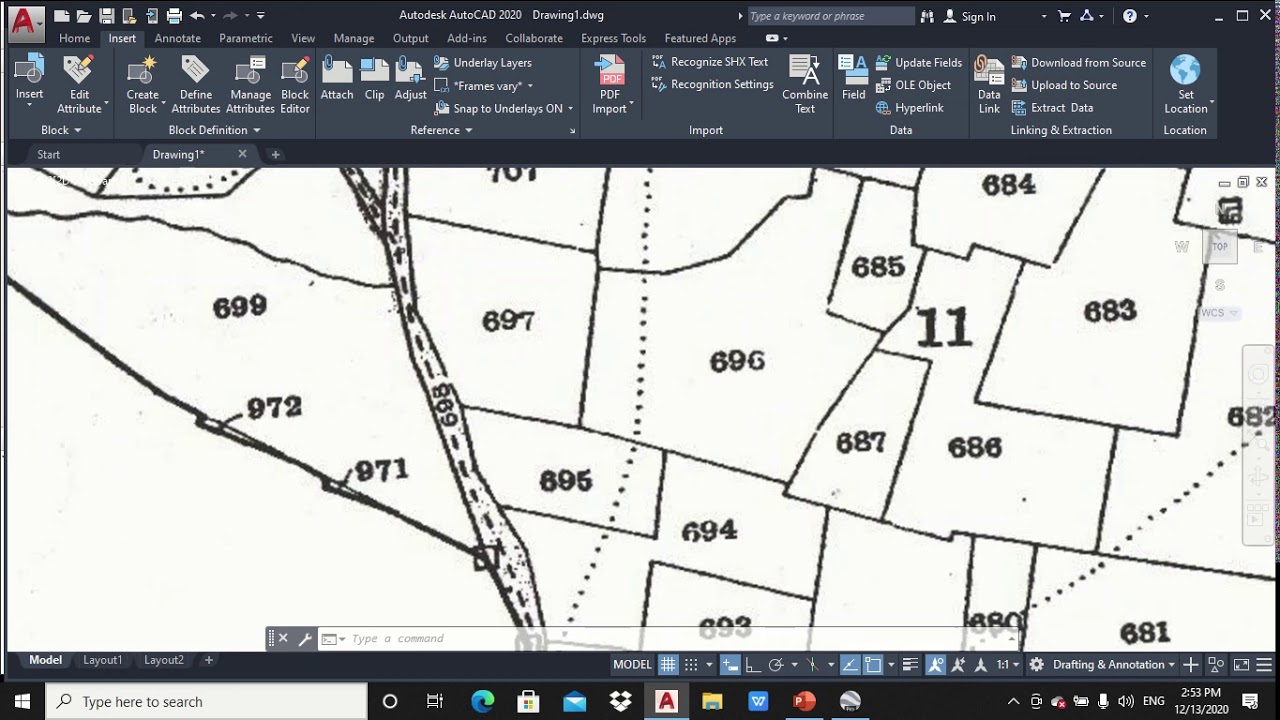The width and height of the screenshot is (1280, 720).
Task: Open the Workspace Switching gear icon
Action: 1037,665
